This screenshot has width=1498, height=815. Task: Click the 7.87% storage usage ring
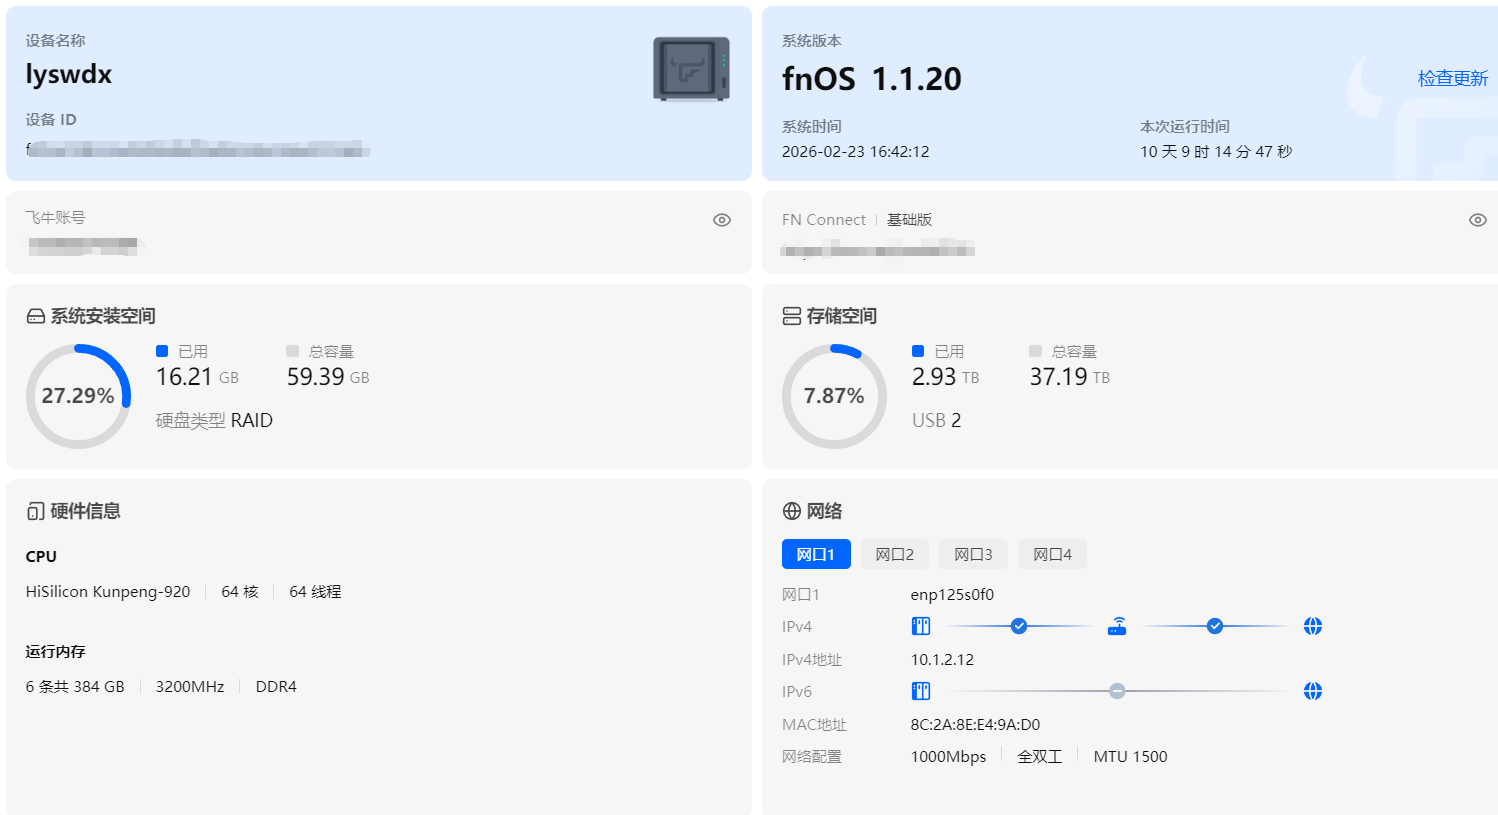[x=834, y=396]
